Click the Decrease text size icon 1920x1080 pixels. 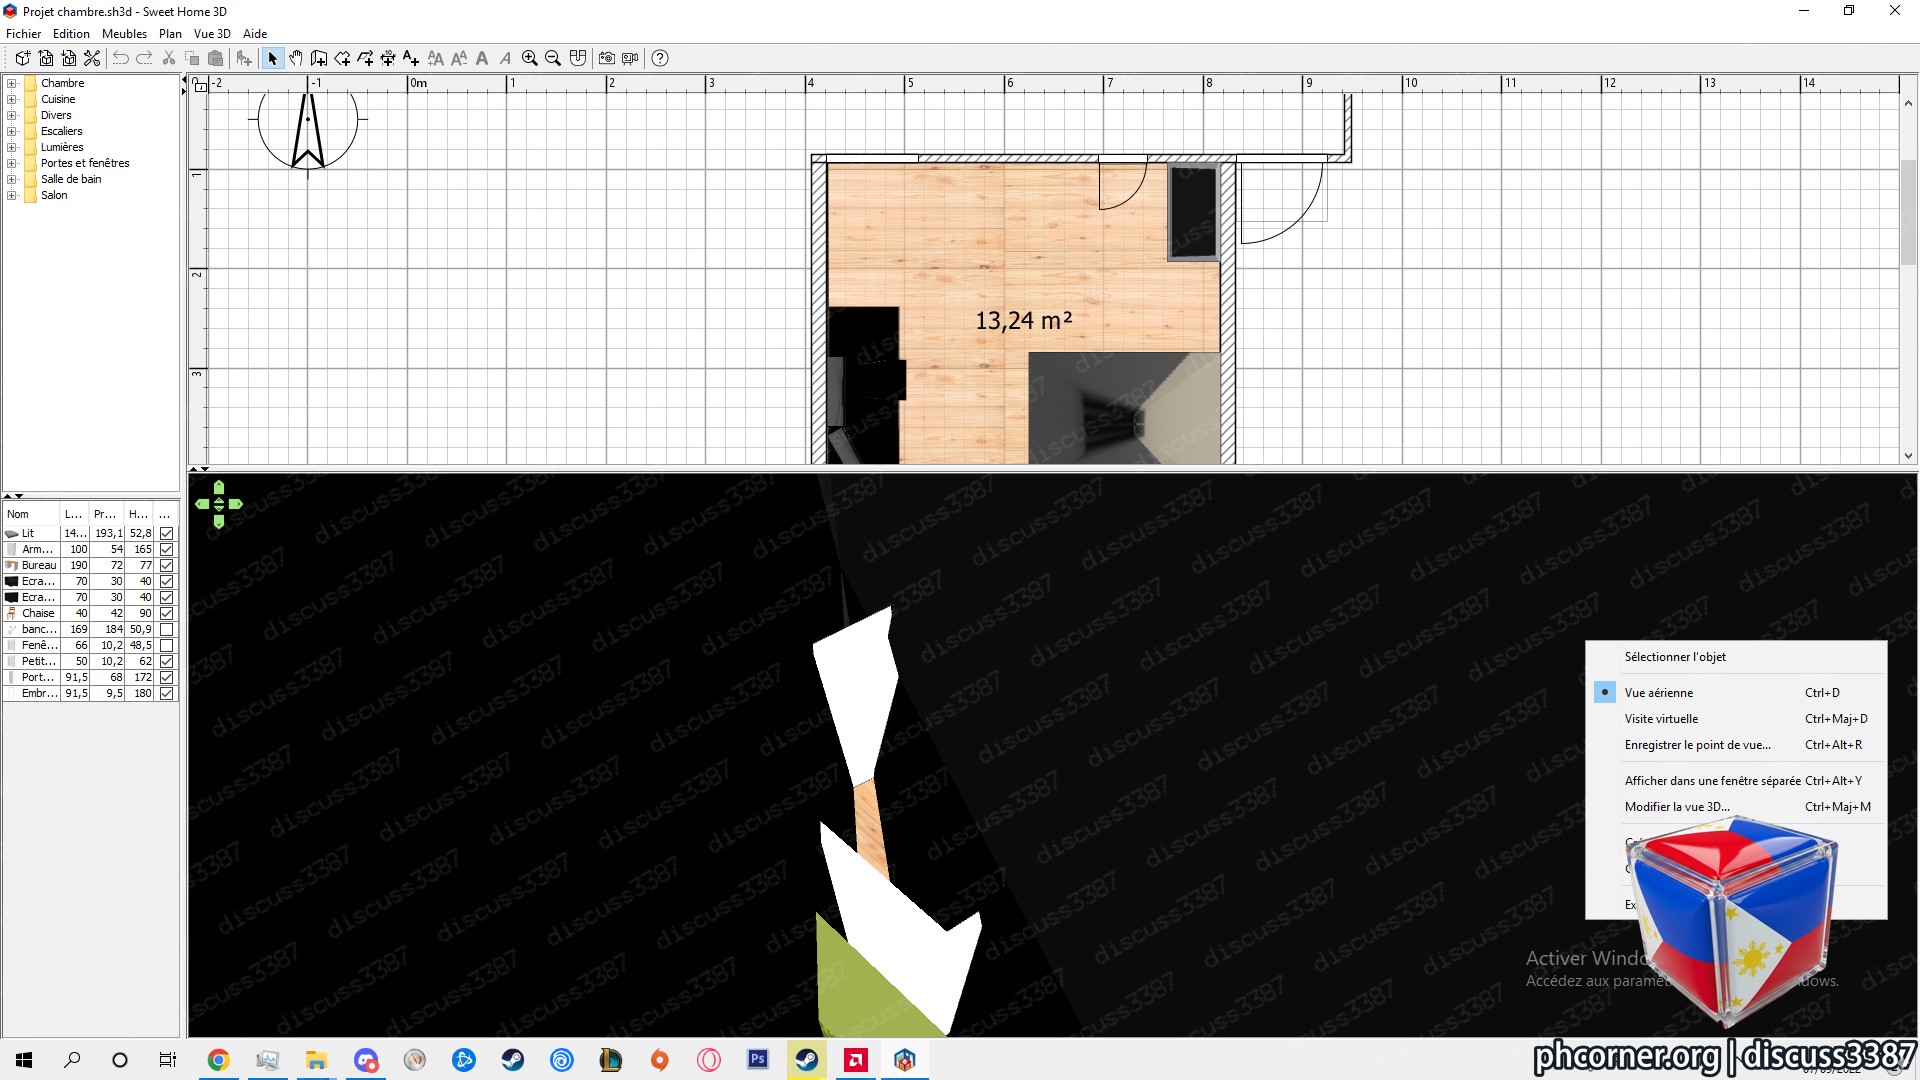pyautogui.click(x=459, y=58)
